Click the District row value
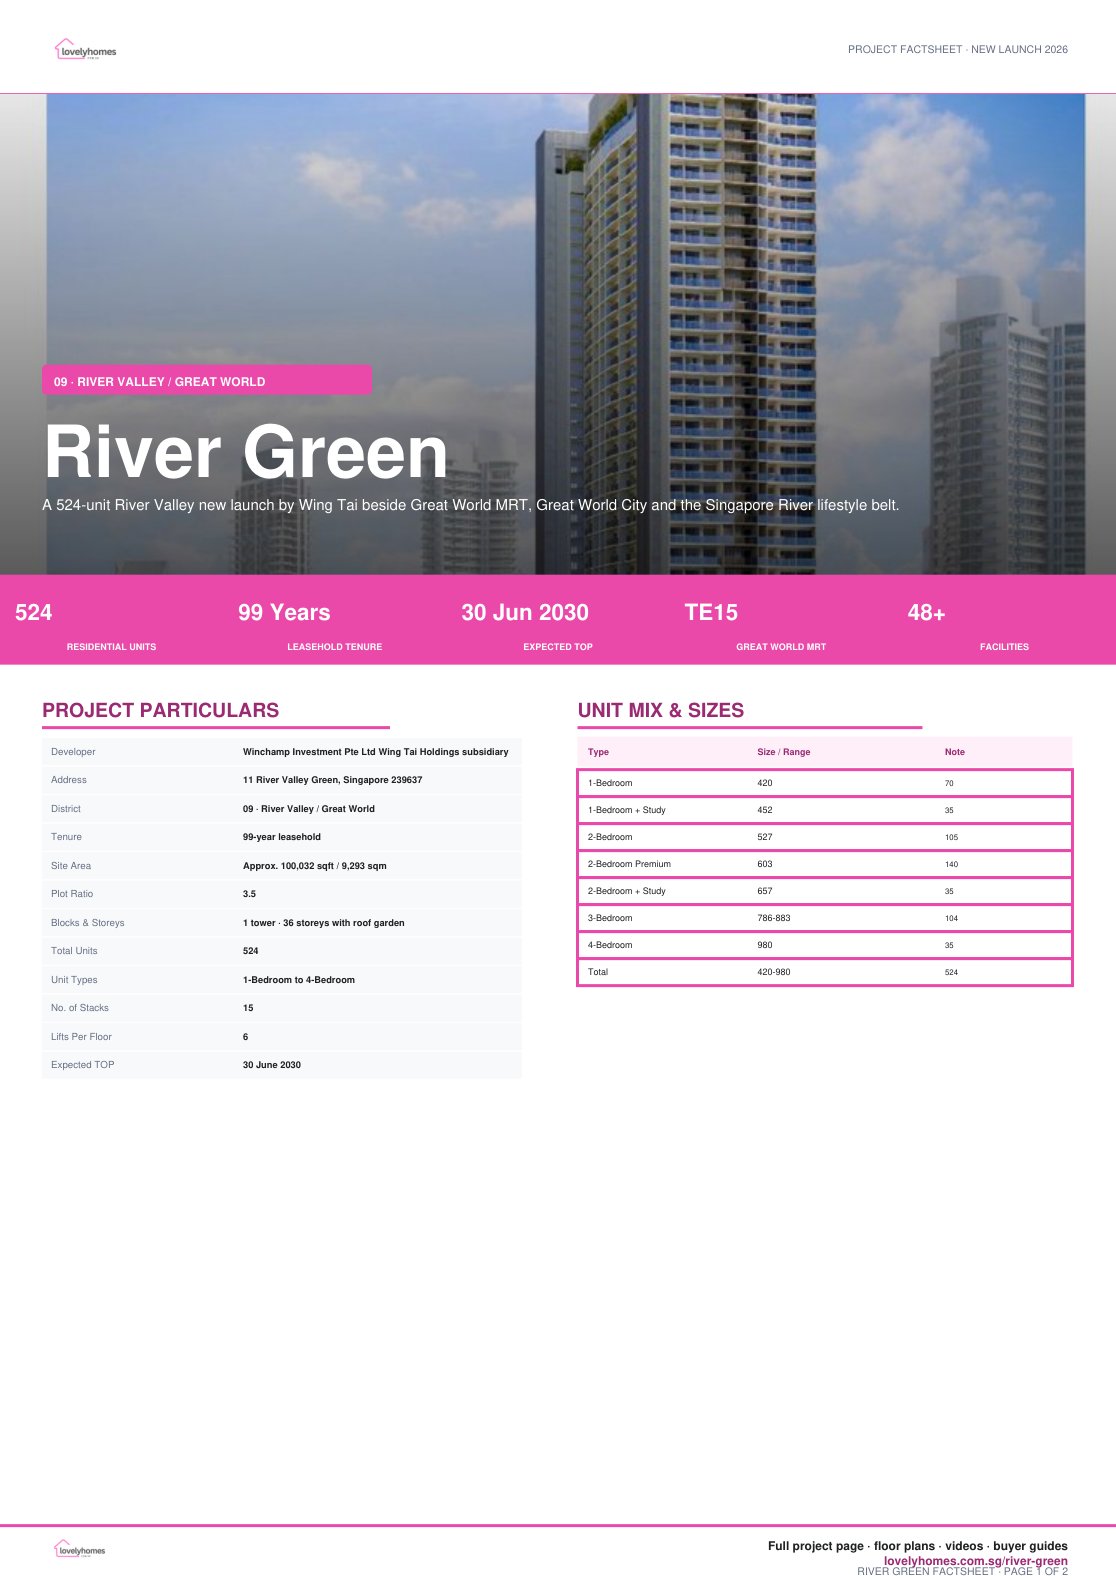The width and height of the screenshot is (1116, 1580). click(x=308, y=809)
